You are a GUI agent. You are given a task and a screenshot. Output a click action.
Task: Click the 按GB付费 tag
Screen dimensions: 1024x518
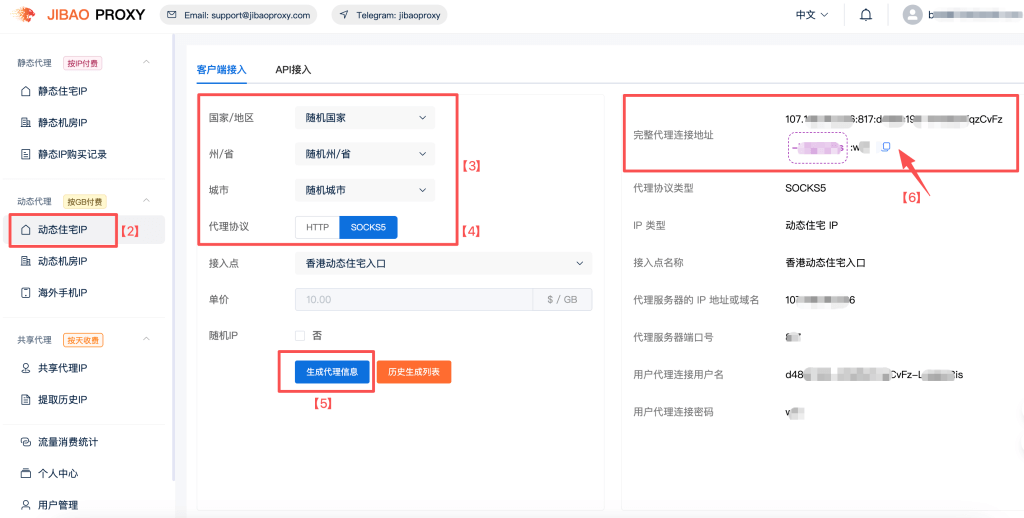tap(85, 201)
